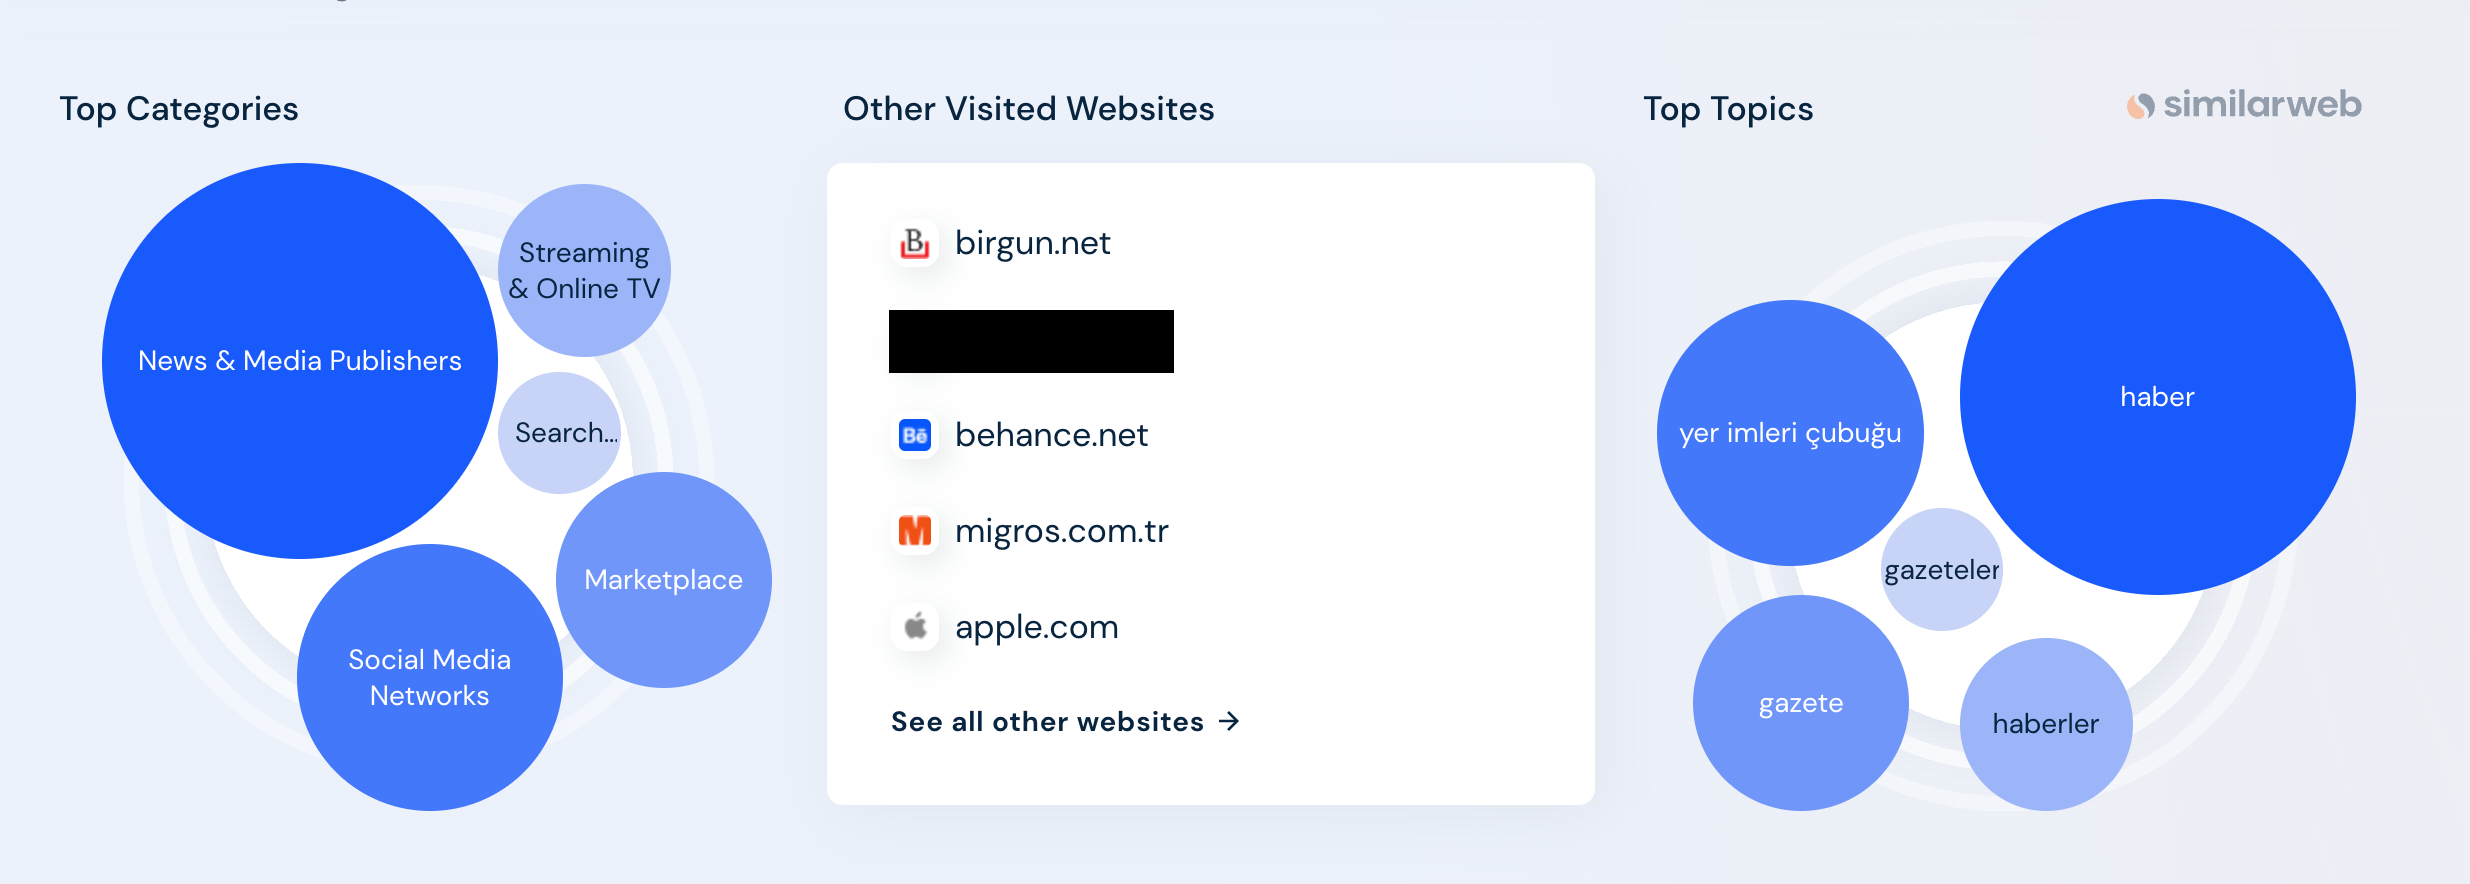
Task: Select the News & Media Publishers bubble
Action: (300, 361)
